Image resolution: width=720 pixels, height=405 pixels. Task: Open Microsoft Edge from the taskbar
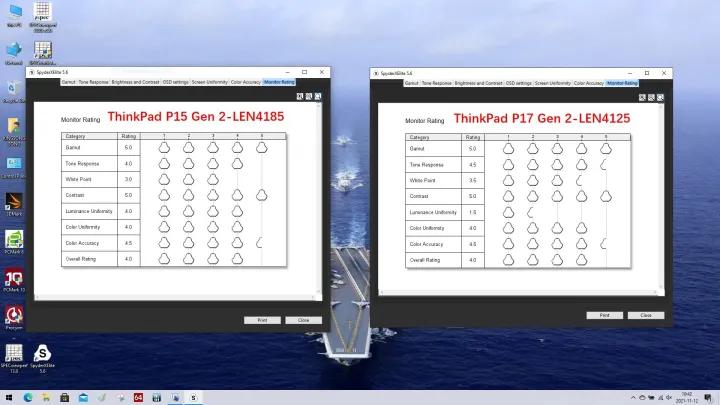(28, 398)
